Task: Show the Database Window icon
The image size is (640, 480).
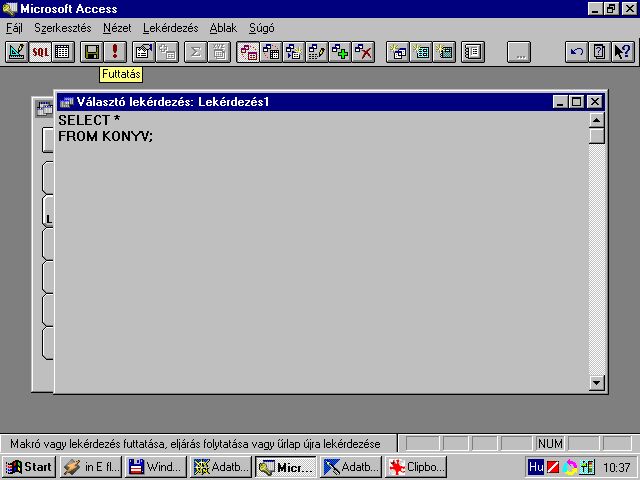Action: pyautogui.click(x=473, y=52)
